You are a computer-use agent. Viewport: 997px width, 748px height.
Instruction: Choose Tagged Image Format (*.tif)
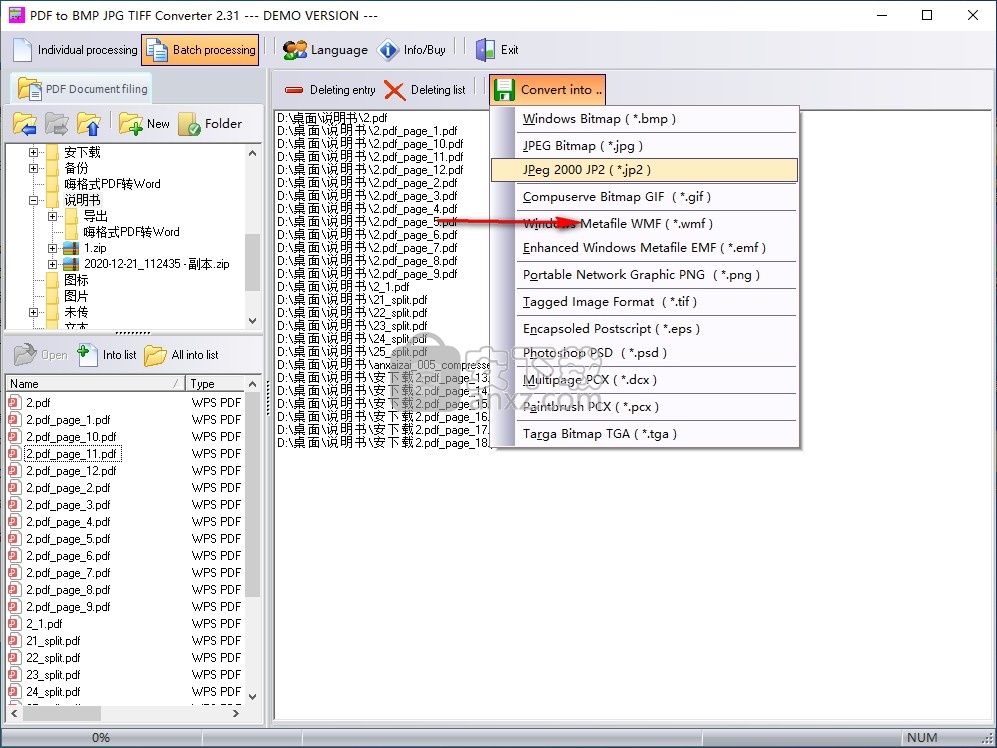(x=643, y=301)
